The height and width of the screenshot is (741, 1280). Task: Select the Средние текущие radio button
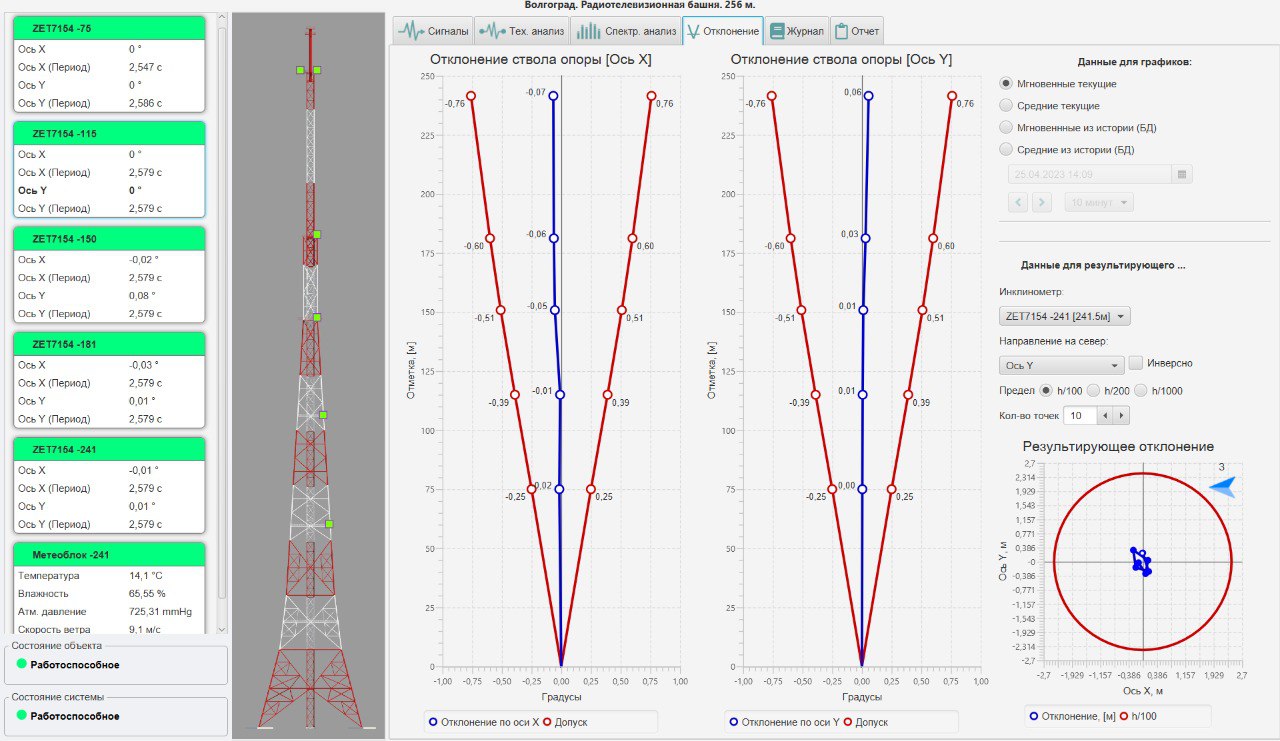(1007, 105)
